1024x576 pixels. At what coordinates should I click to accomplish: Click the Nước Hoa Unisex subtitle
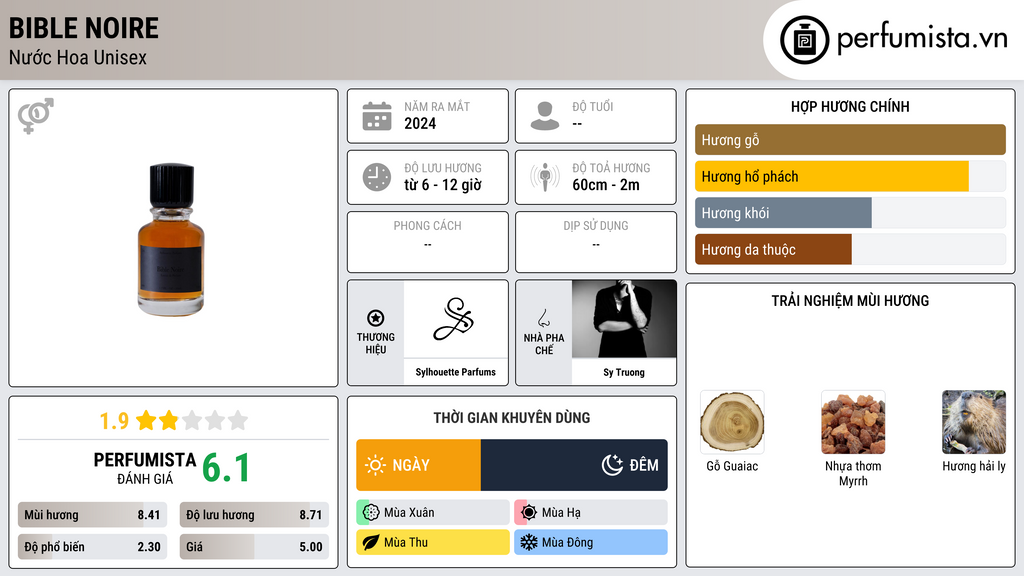(78, 57)
